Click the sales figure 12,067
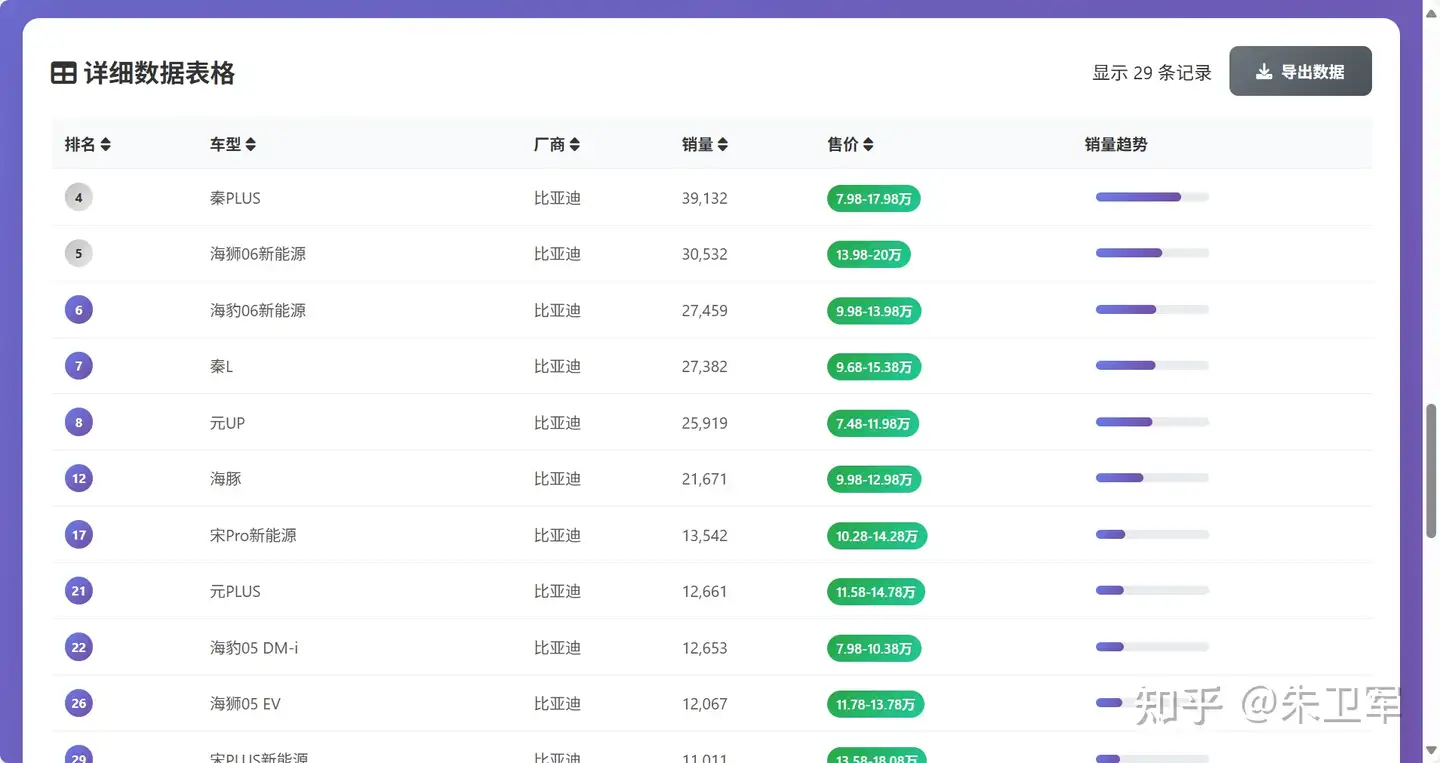 click(x=705, y=703)
